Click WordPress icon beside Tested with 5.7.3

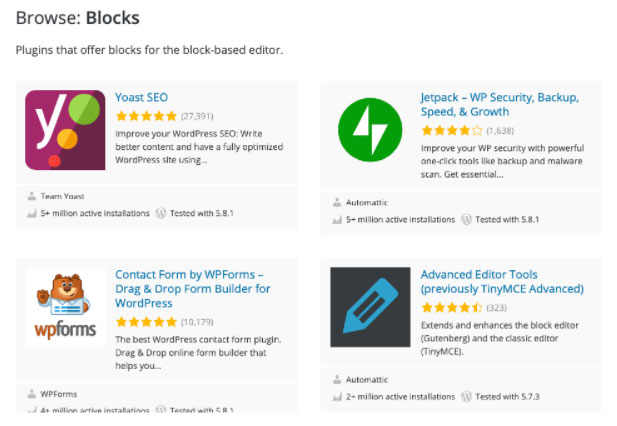[x=467, y=396]
